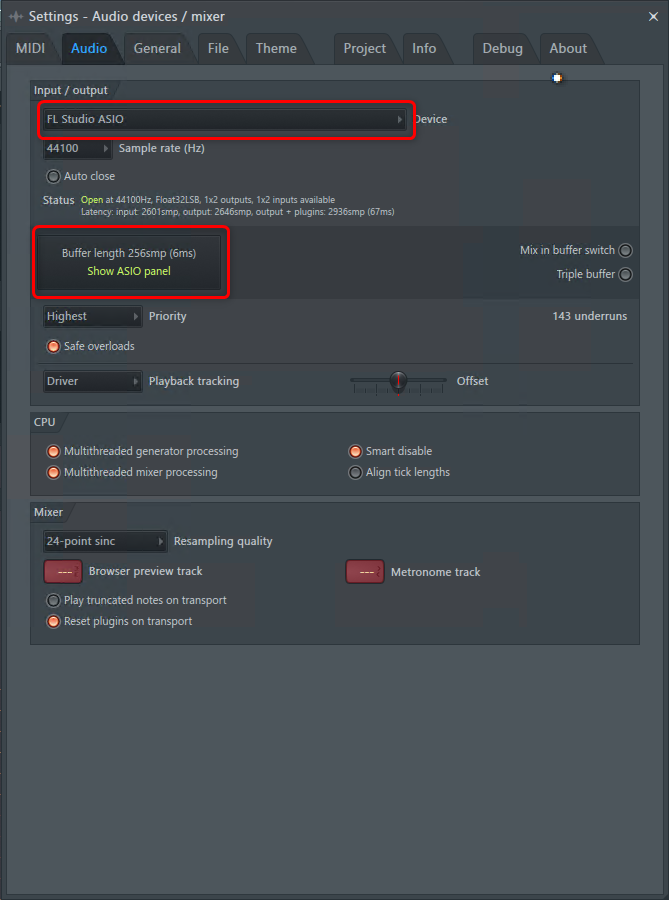This screenshot has height=900, width=669.
Task: Go to the Theme tab
Action: pos(275,48)
